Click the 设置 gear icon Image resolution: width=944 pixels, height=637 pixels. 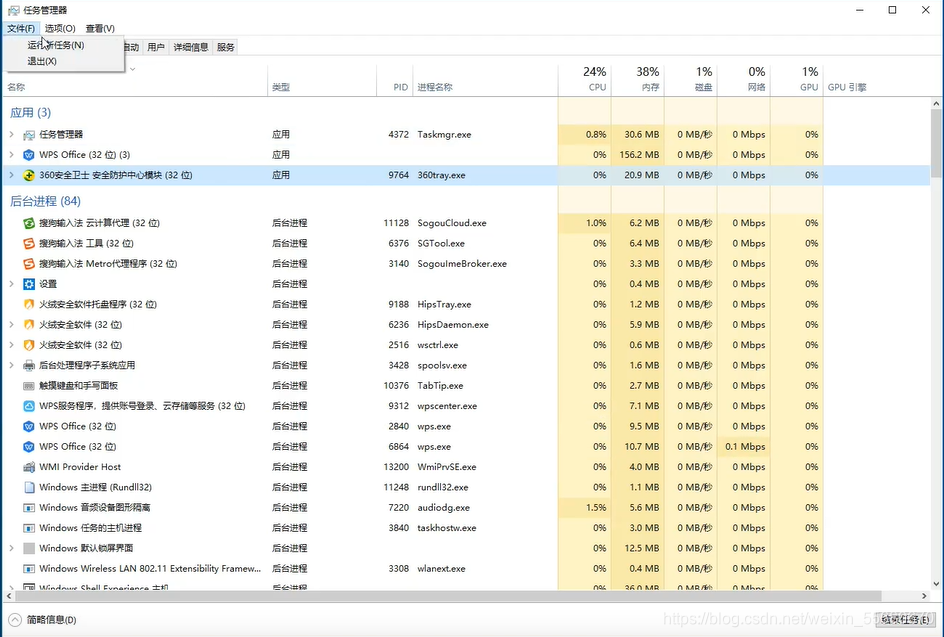click(x=29, y=284)
